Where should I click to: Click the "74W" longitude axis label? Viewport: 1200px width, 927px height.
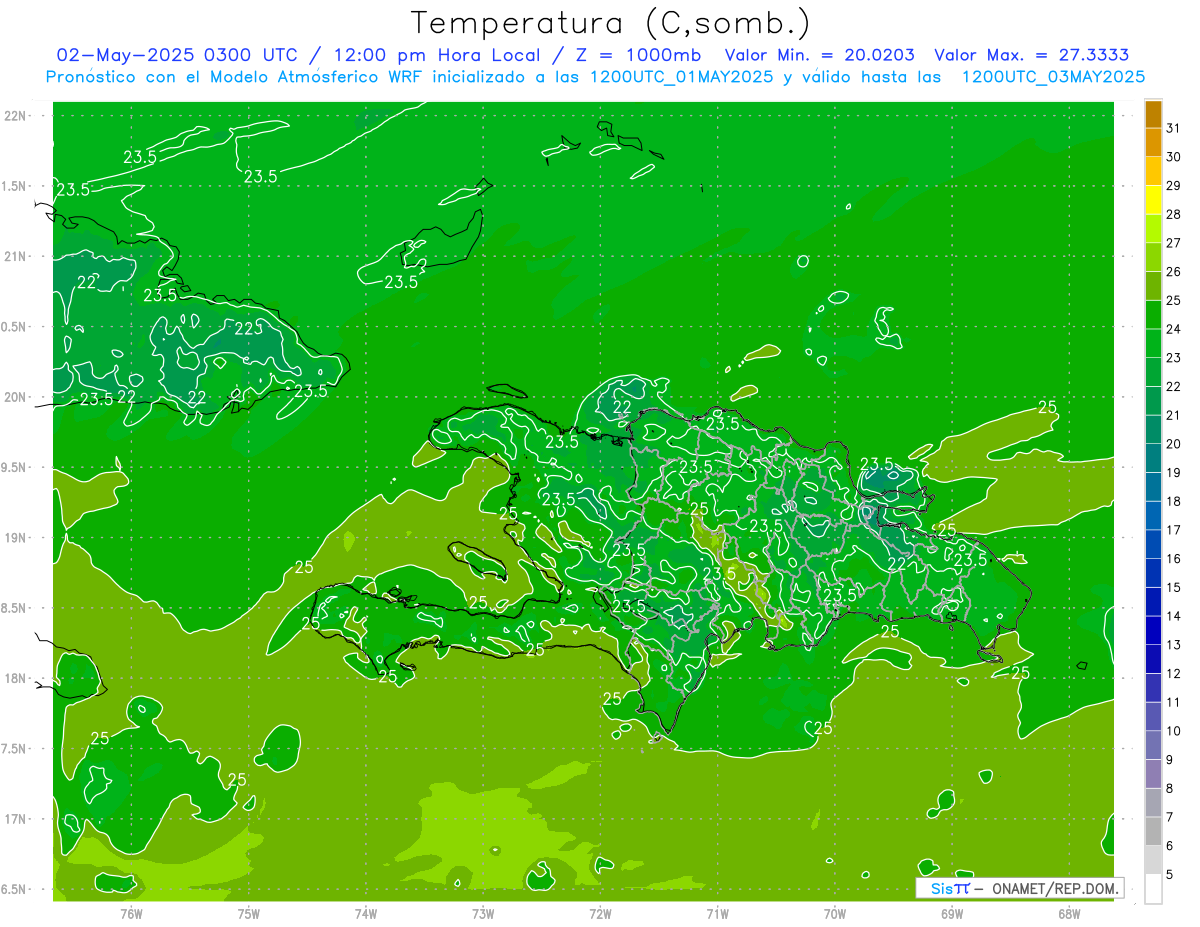point(366,914)
